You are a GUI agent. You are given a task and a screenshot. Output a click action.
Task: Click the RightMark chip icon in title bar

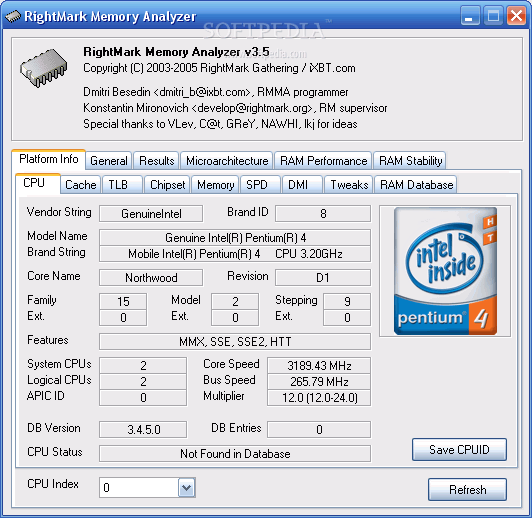[x=13, y=16]
